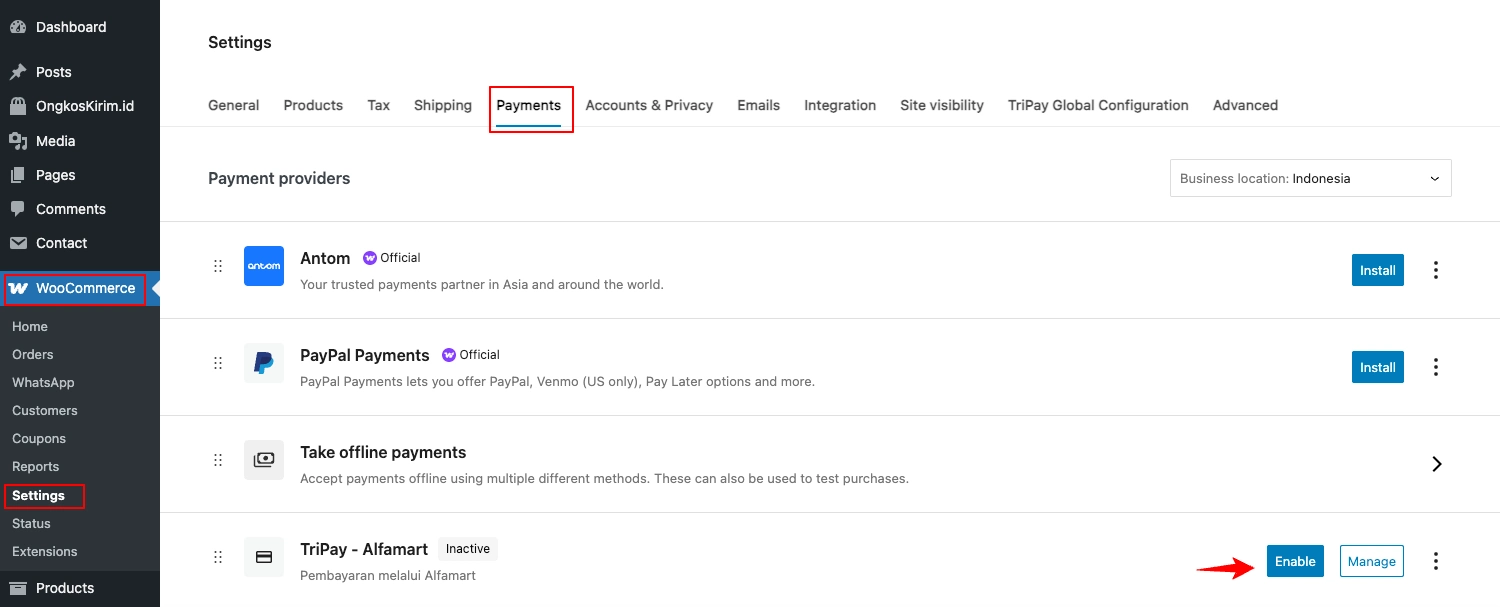Install the PayPal Payments provider
Image resolution: width=1500 pixels, height=607 pixels.
point(1378,367)
